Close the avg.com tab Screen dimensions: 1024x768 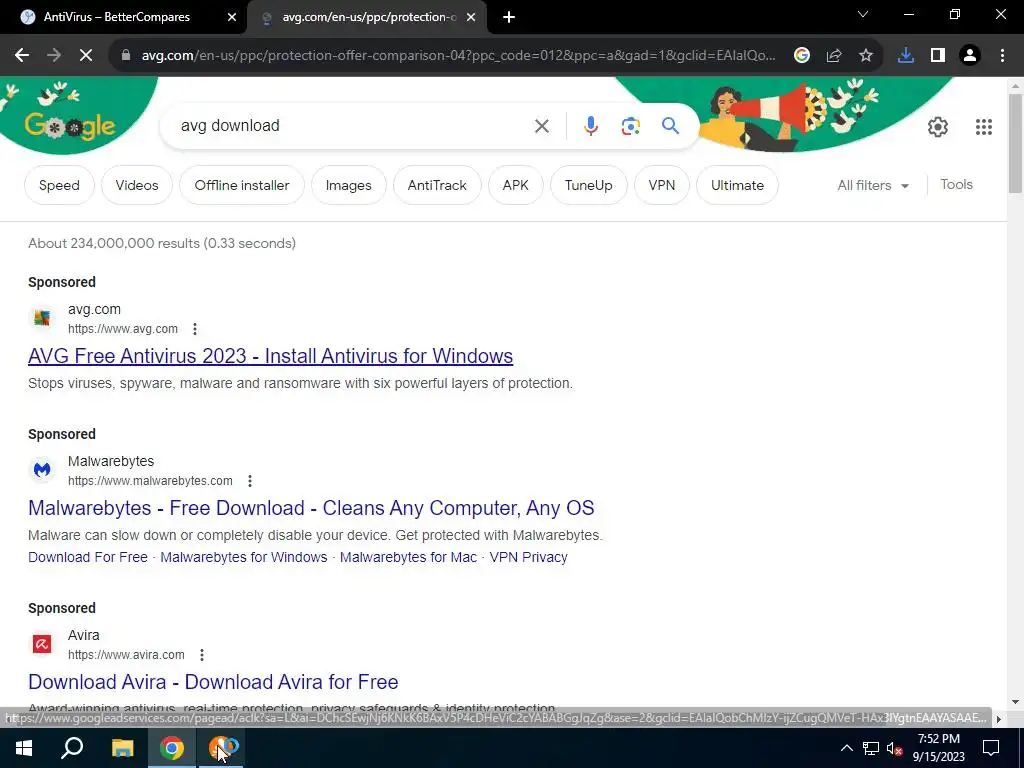[471, 17]
